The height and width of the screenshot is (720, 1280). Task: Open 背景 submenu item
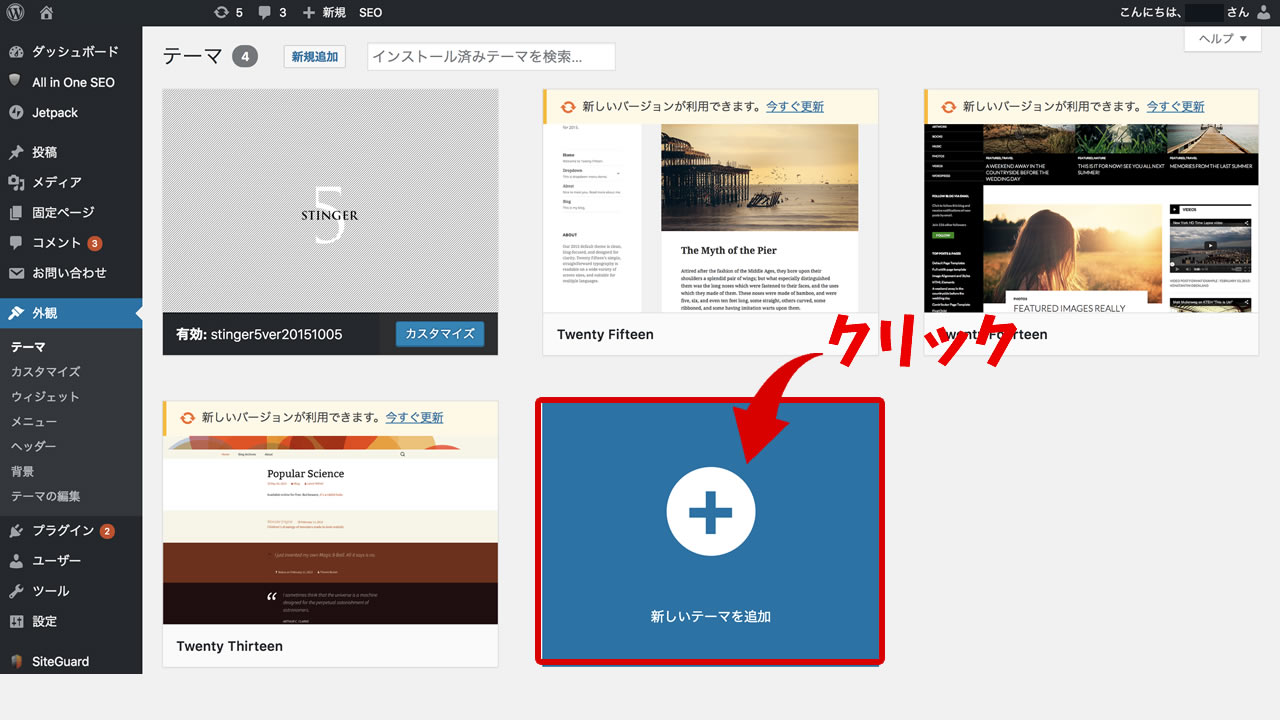(x=23, y=471)
